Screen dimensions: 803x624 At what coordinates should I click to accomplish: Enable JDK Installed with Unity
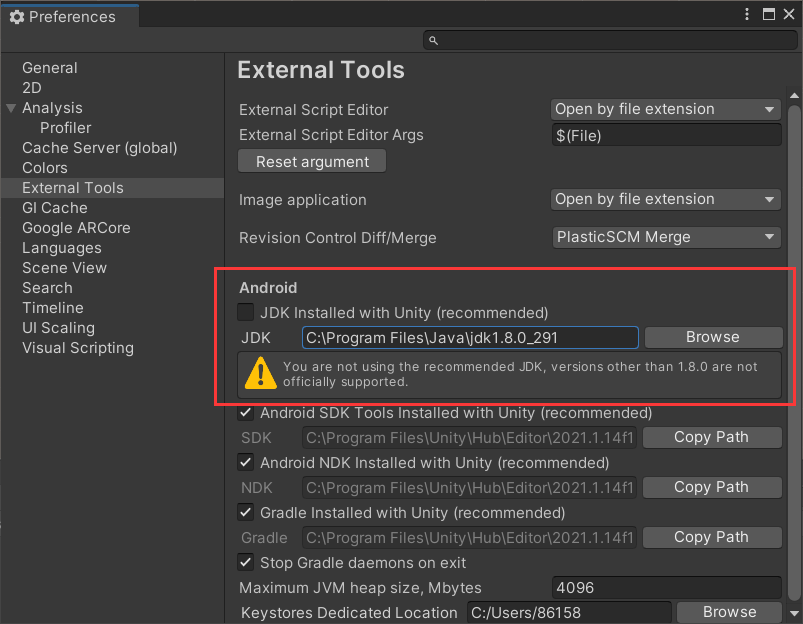tap(245, 312)
